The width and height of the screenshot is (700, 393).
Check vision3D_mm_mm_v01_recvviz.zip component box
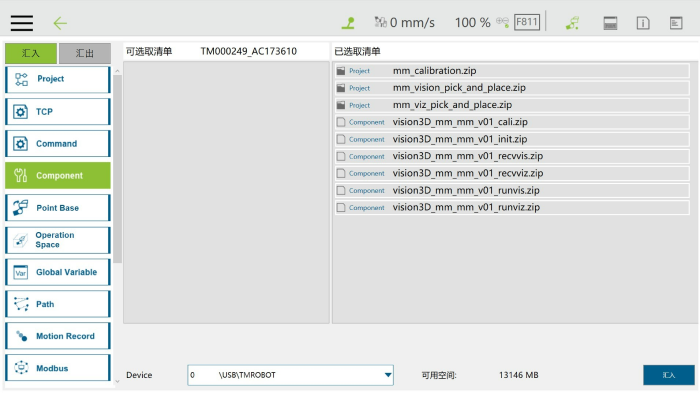(x=341, y=173)
